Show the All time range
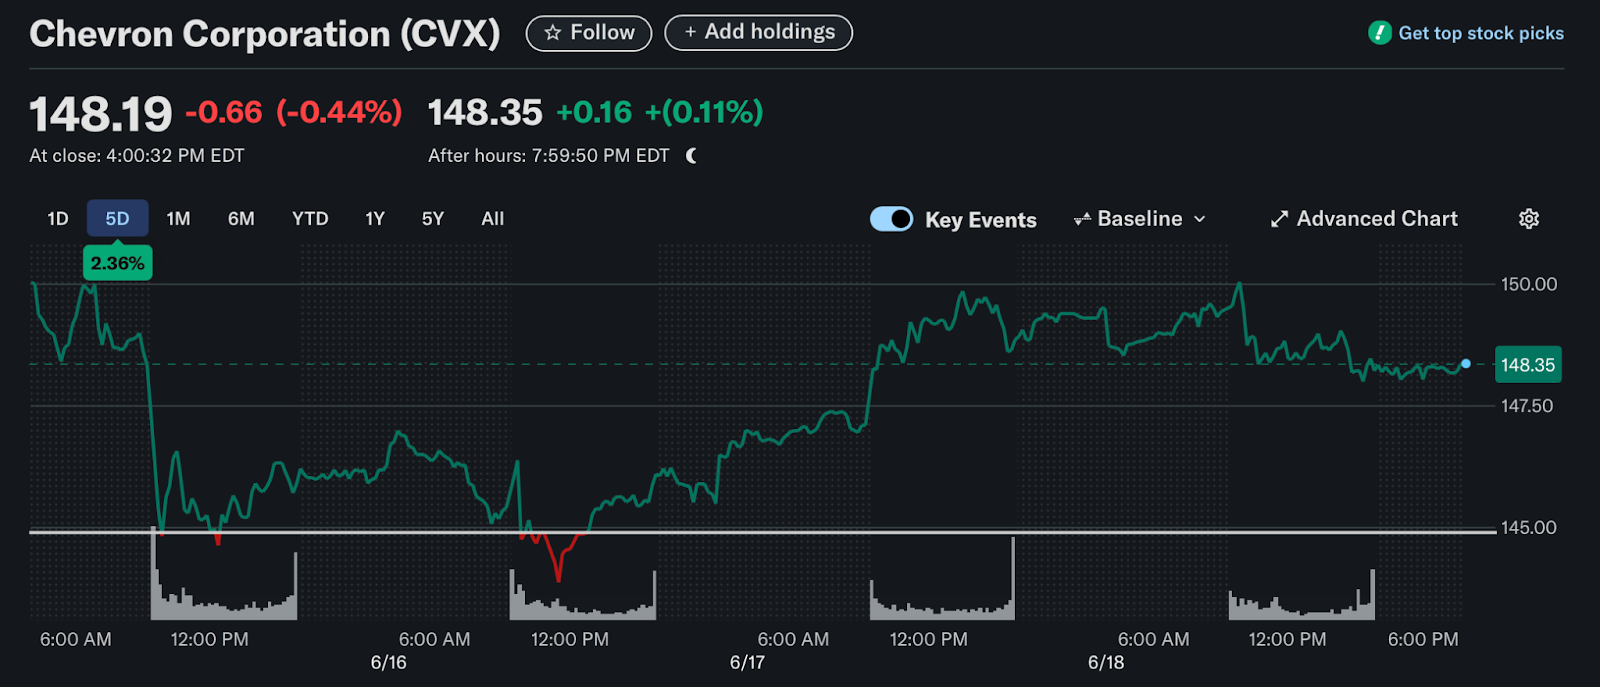 coord(493,219)
